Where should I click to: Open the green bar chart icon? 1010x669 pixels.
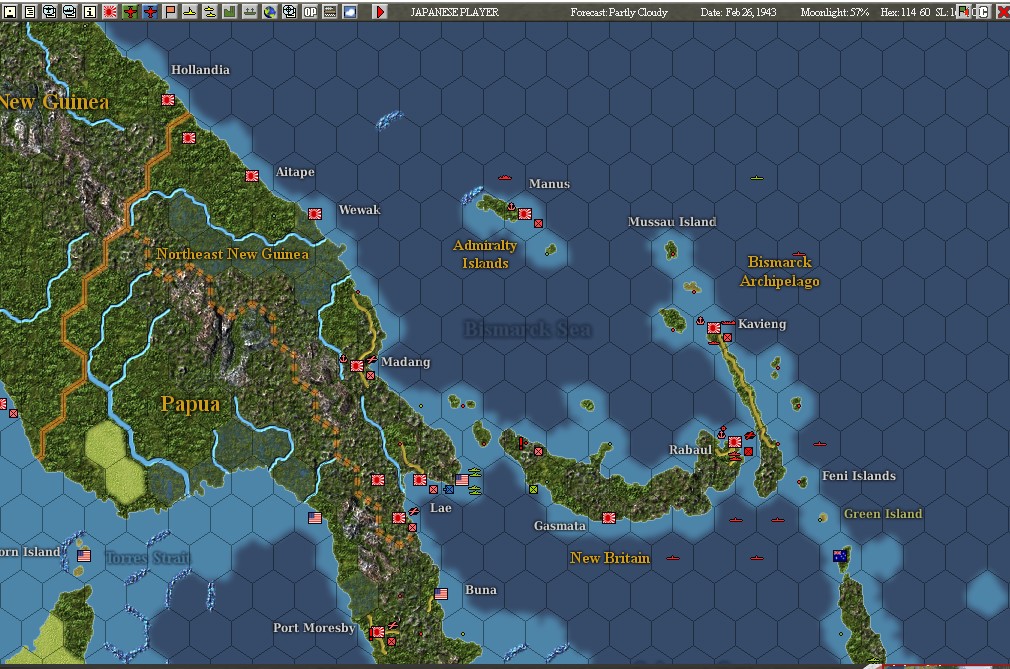[230, 12]
